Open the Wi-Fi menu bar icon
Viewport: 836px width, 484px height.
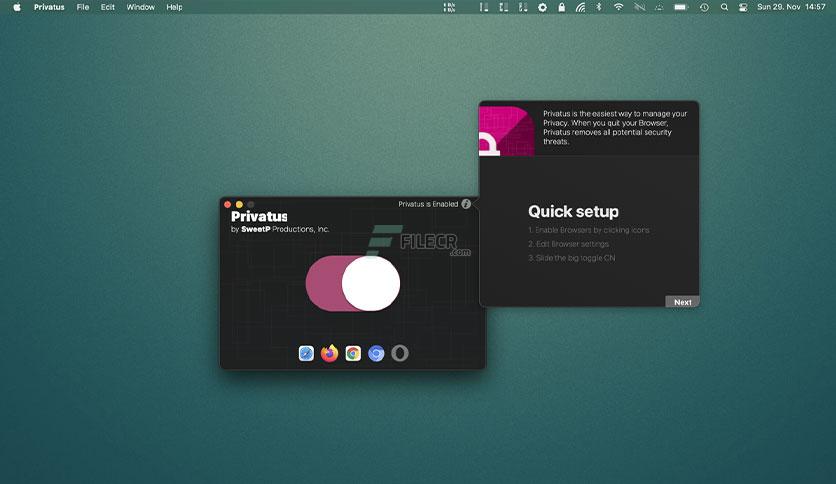618,7
